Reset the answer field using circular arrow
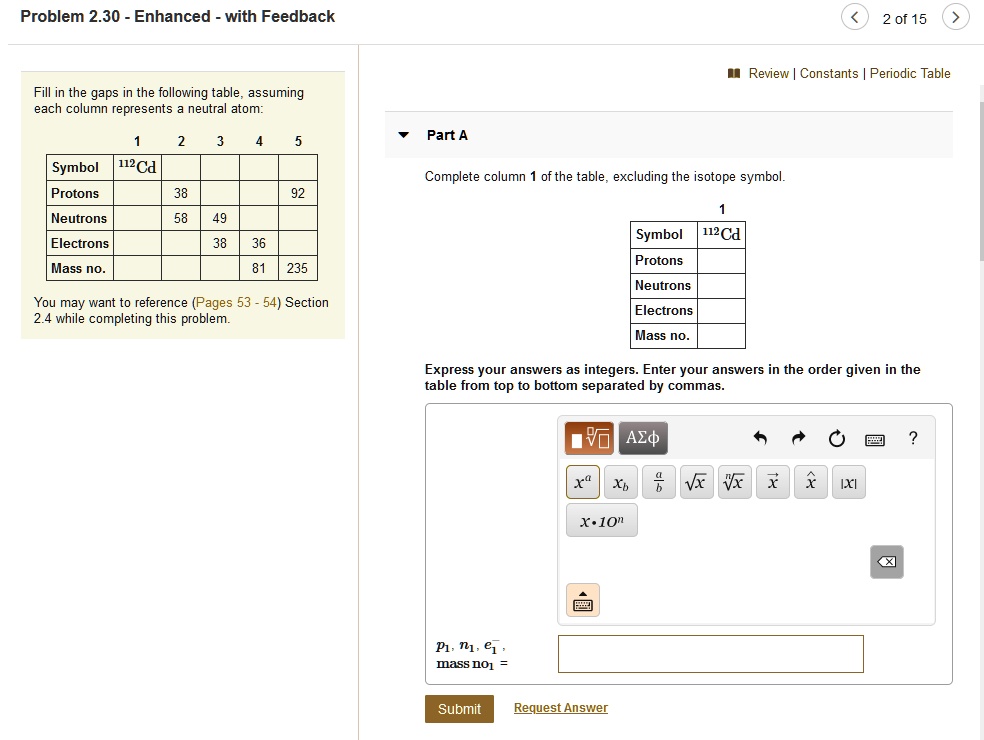Image resolution: width=984 pixels, height=740 pixels. (836, 437)
